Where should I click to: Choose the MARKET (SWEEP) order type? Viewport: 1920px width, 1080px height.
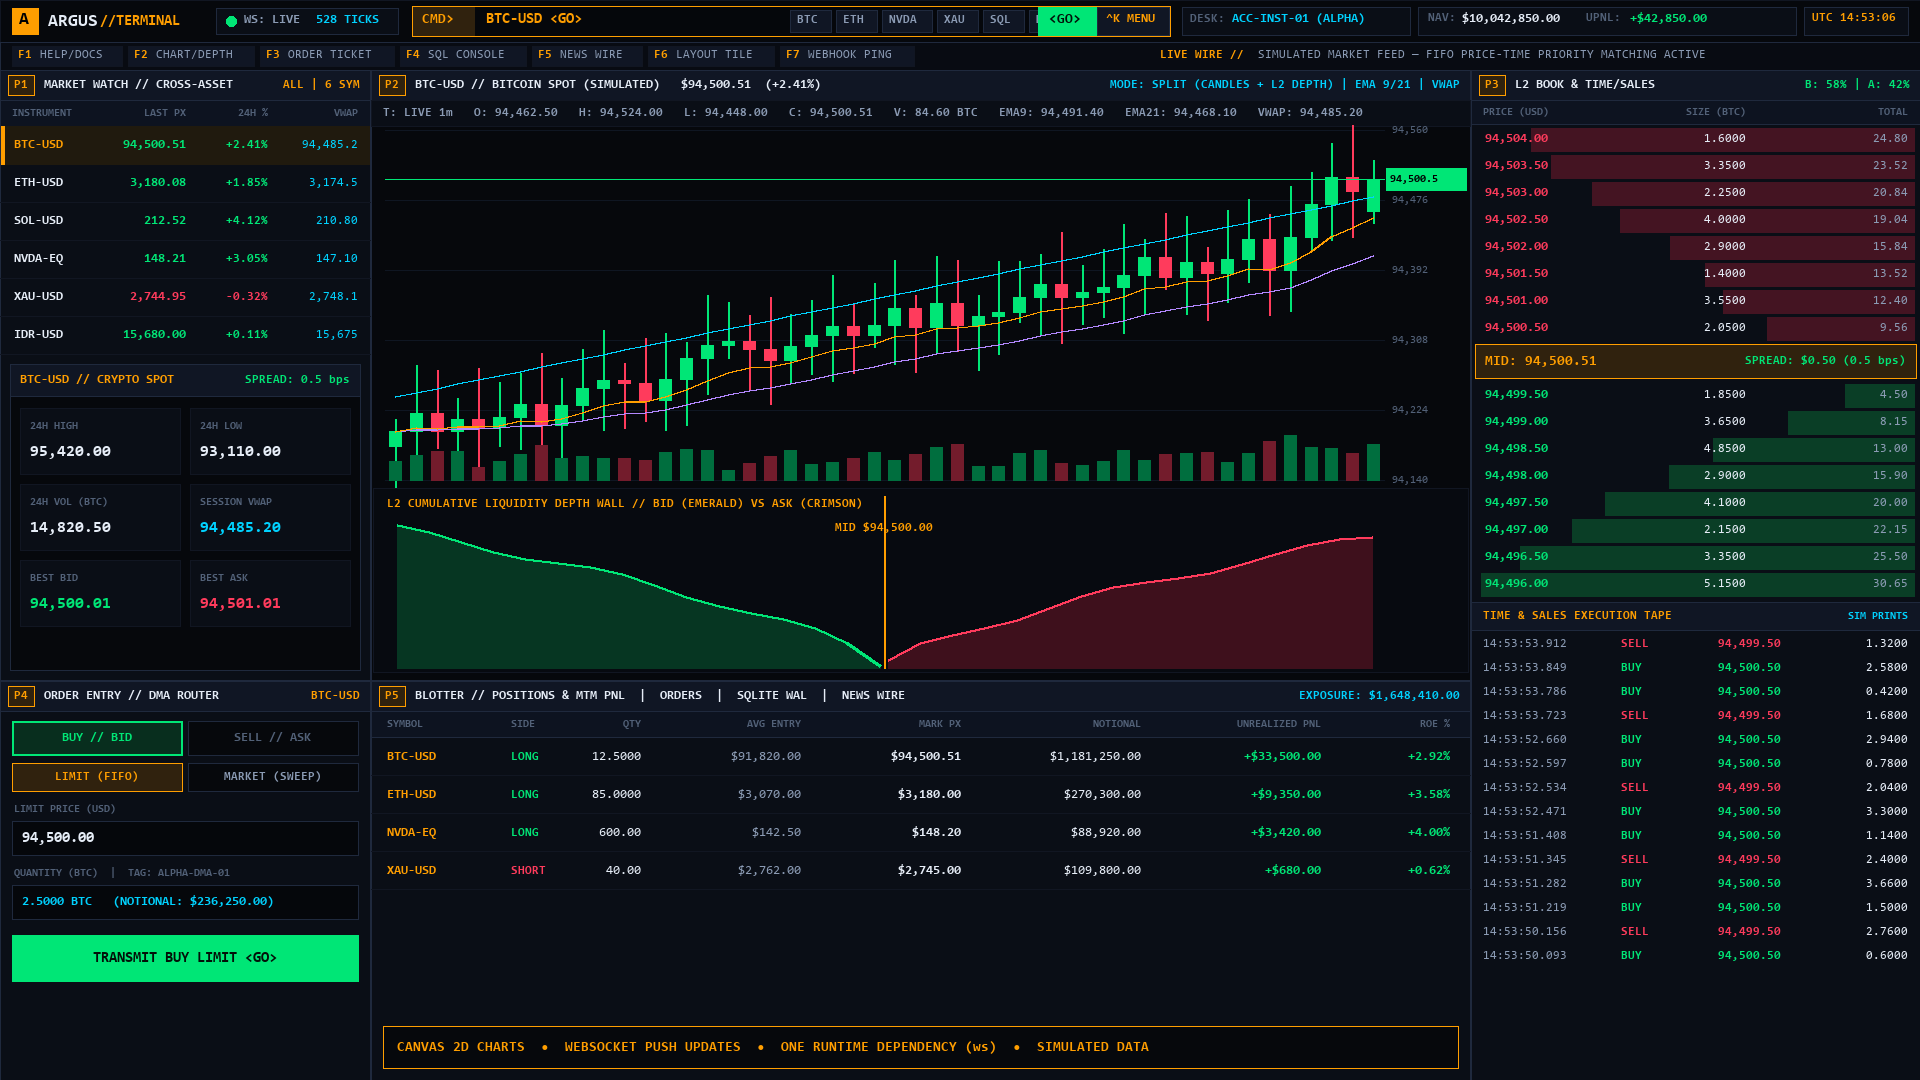coord(273,777)
